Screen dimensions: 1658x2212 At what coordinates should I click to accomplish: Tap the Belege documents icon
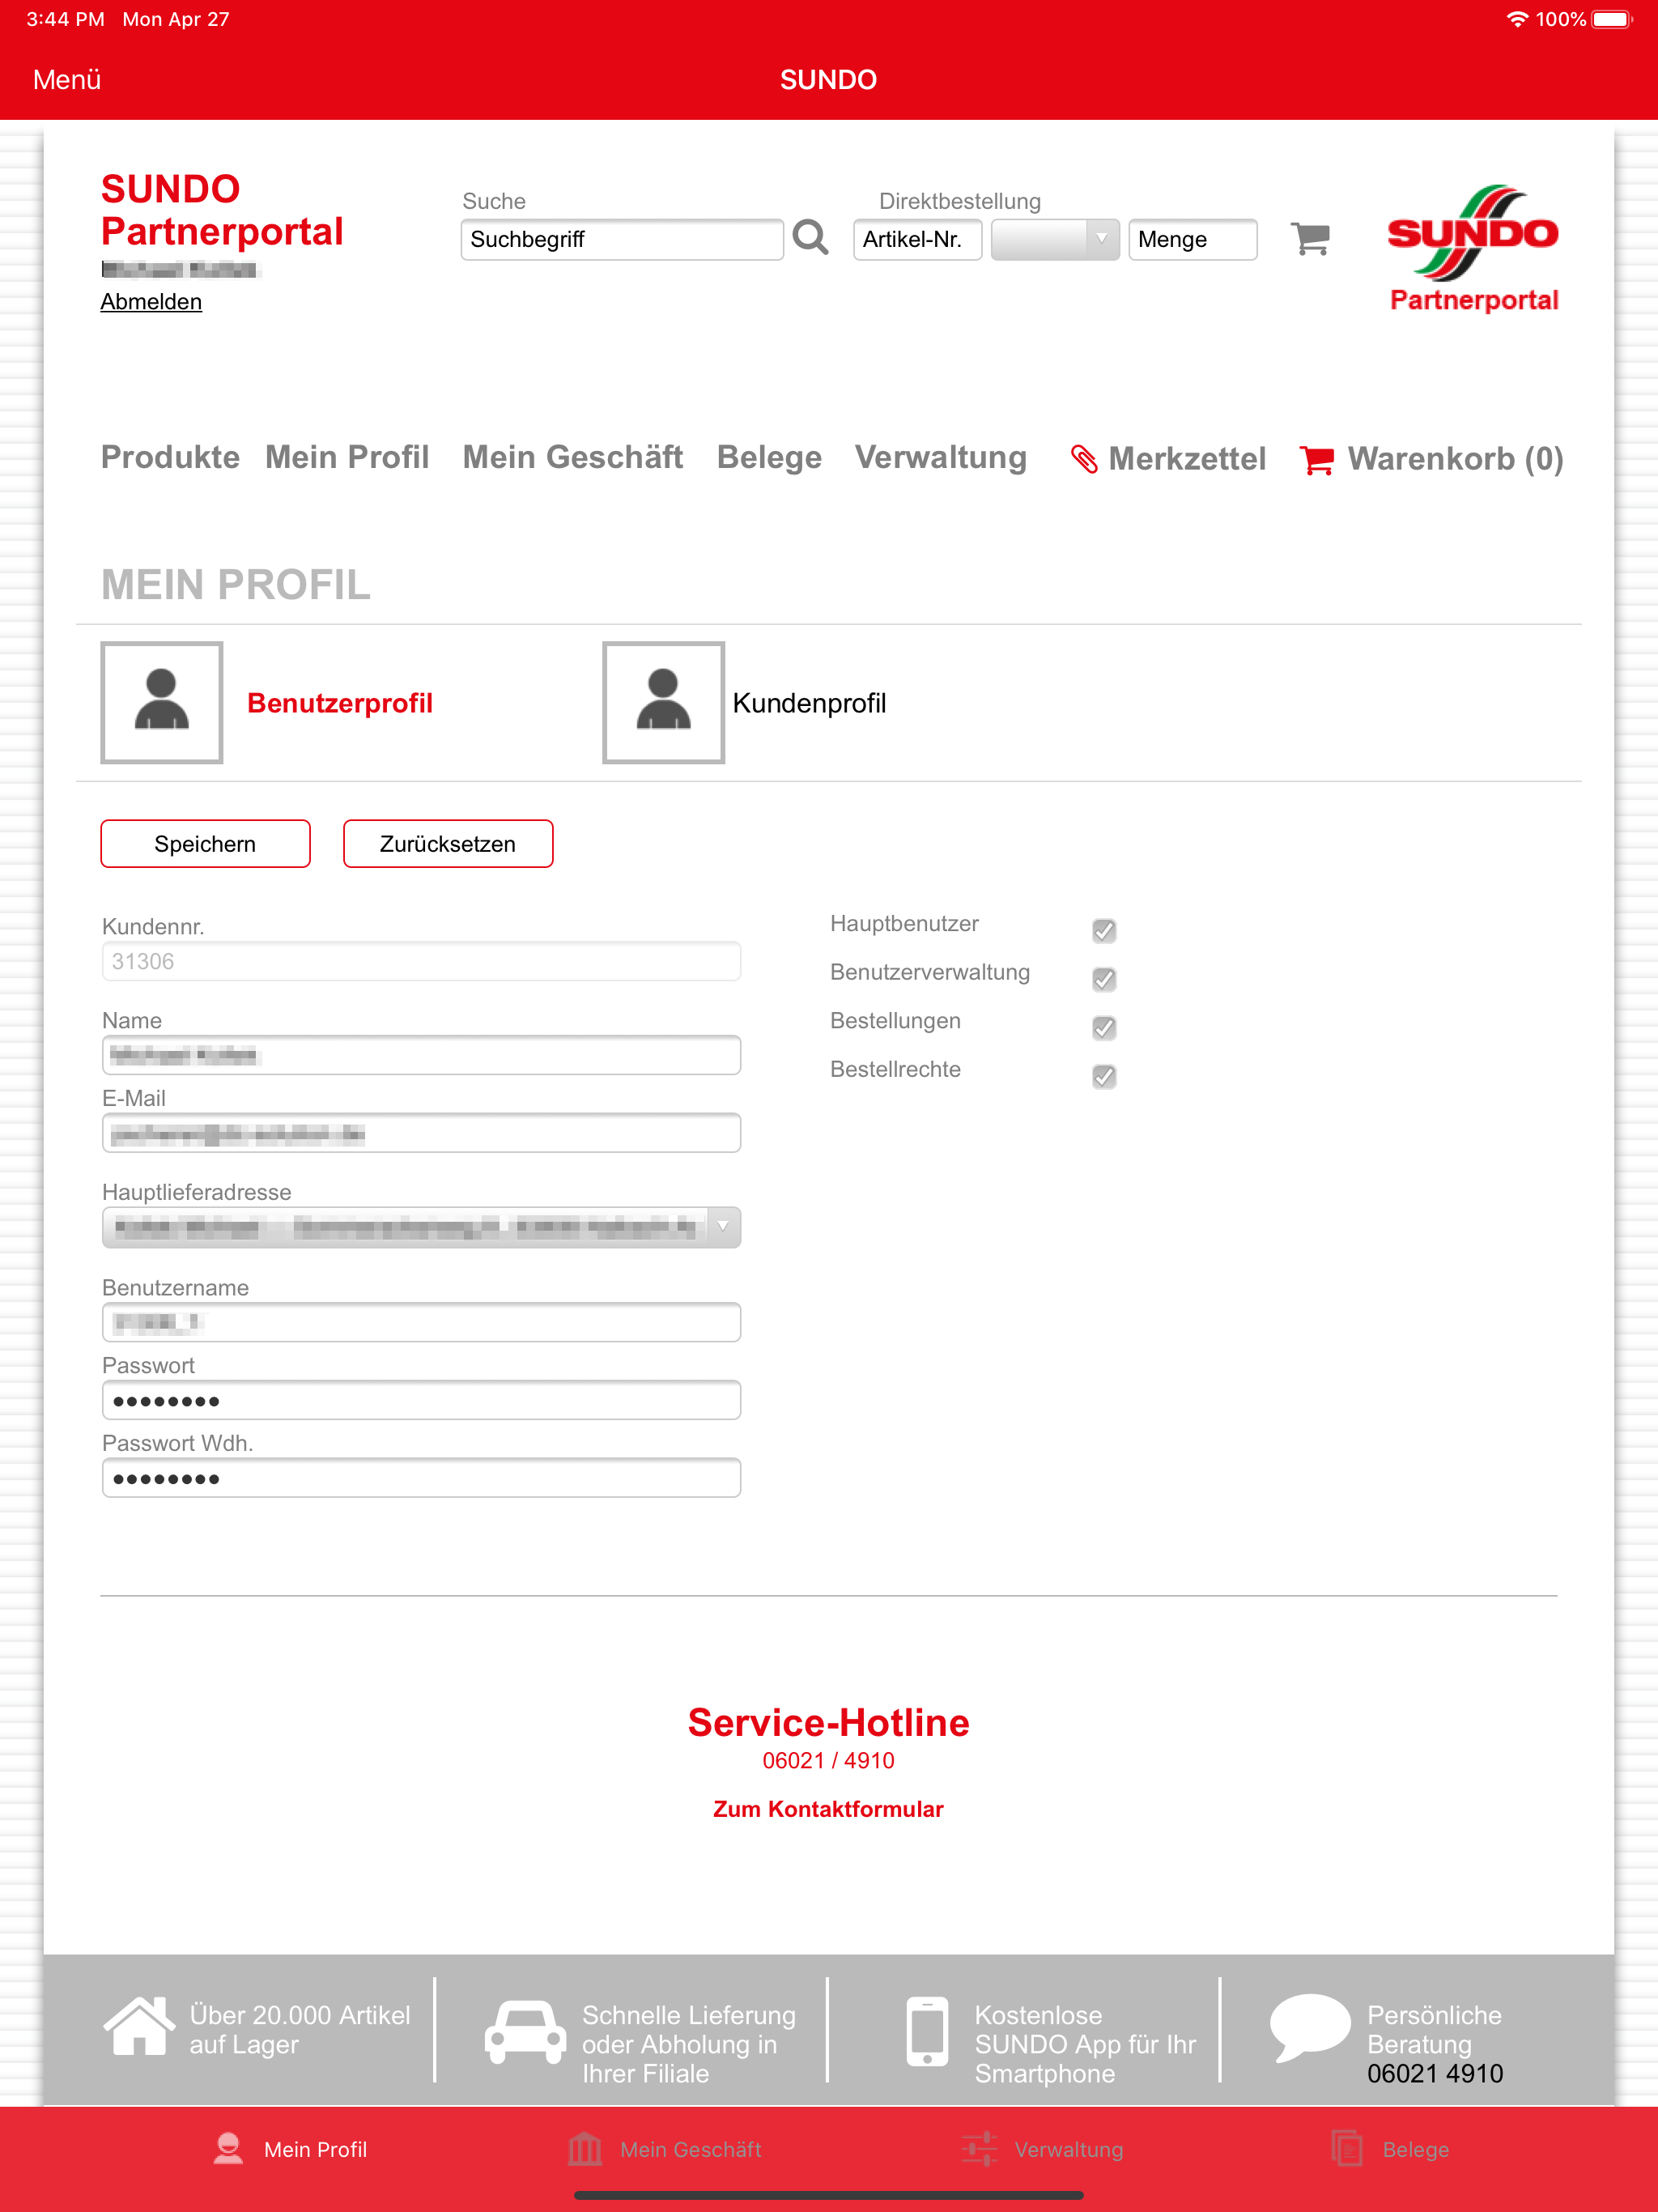pos(1347,2149)
